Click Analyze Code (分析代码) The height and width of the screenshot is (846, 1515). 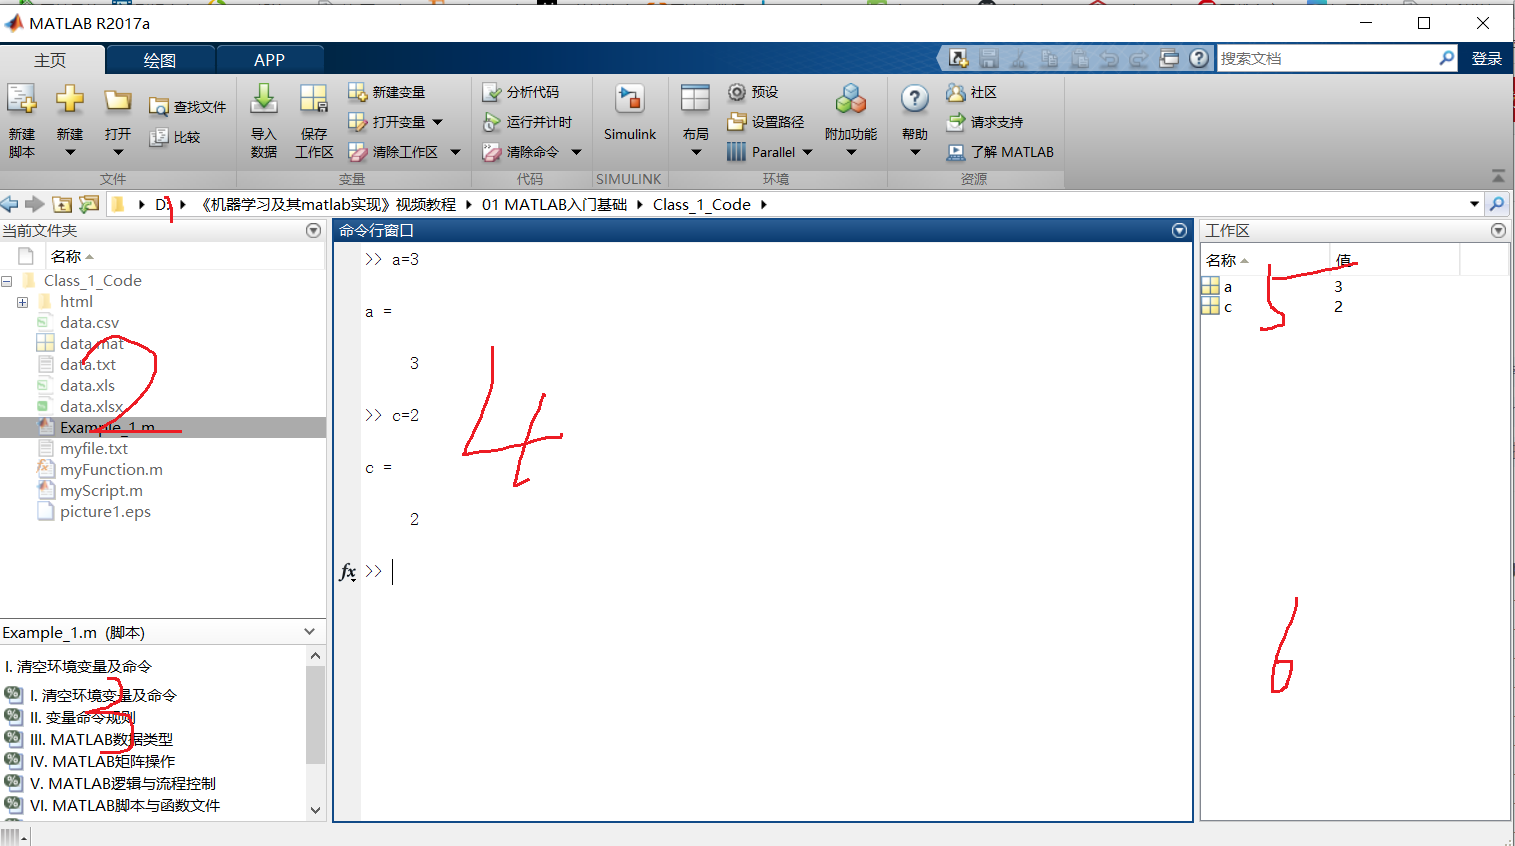click(520, 92)
